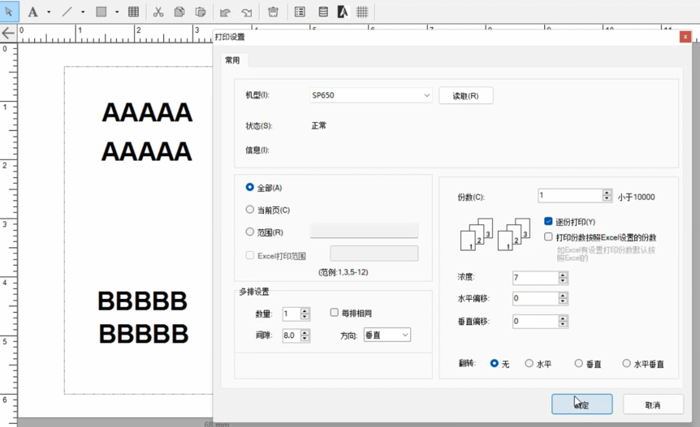Click the scissors cut icon
This screenshot has width=700, height=427.
(158, 12)
